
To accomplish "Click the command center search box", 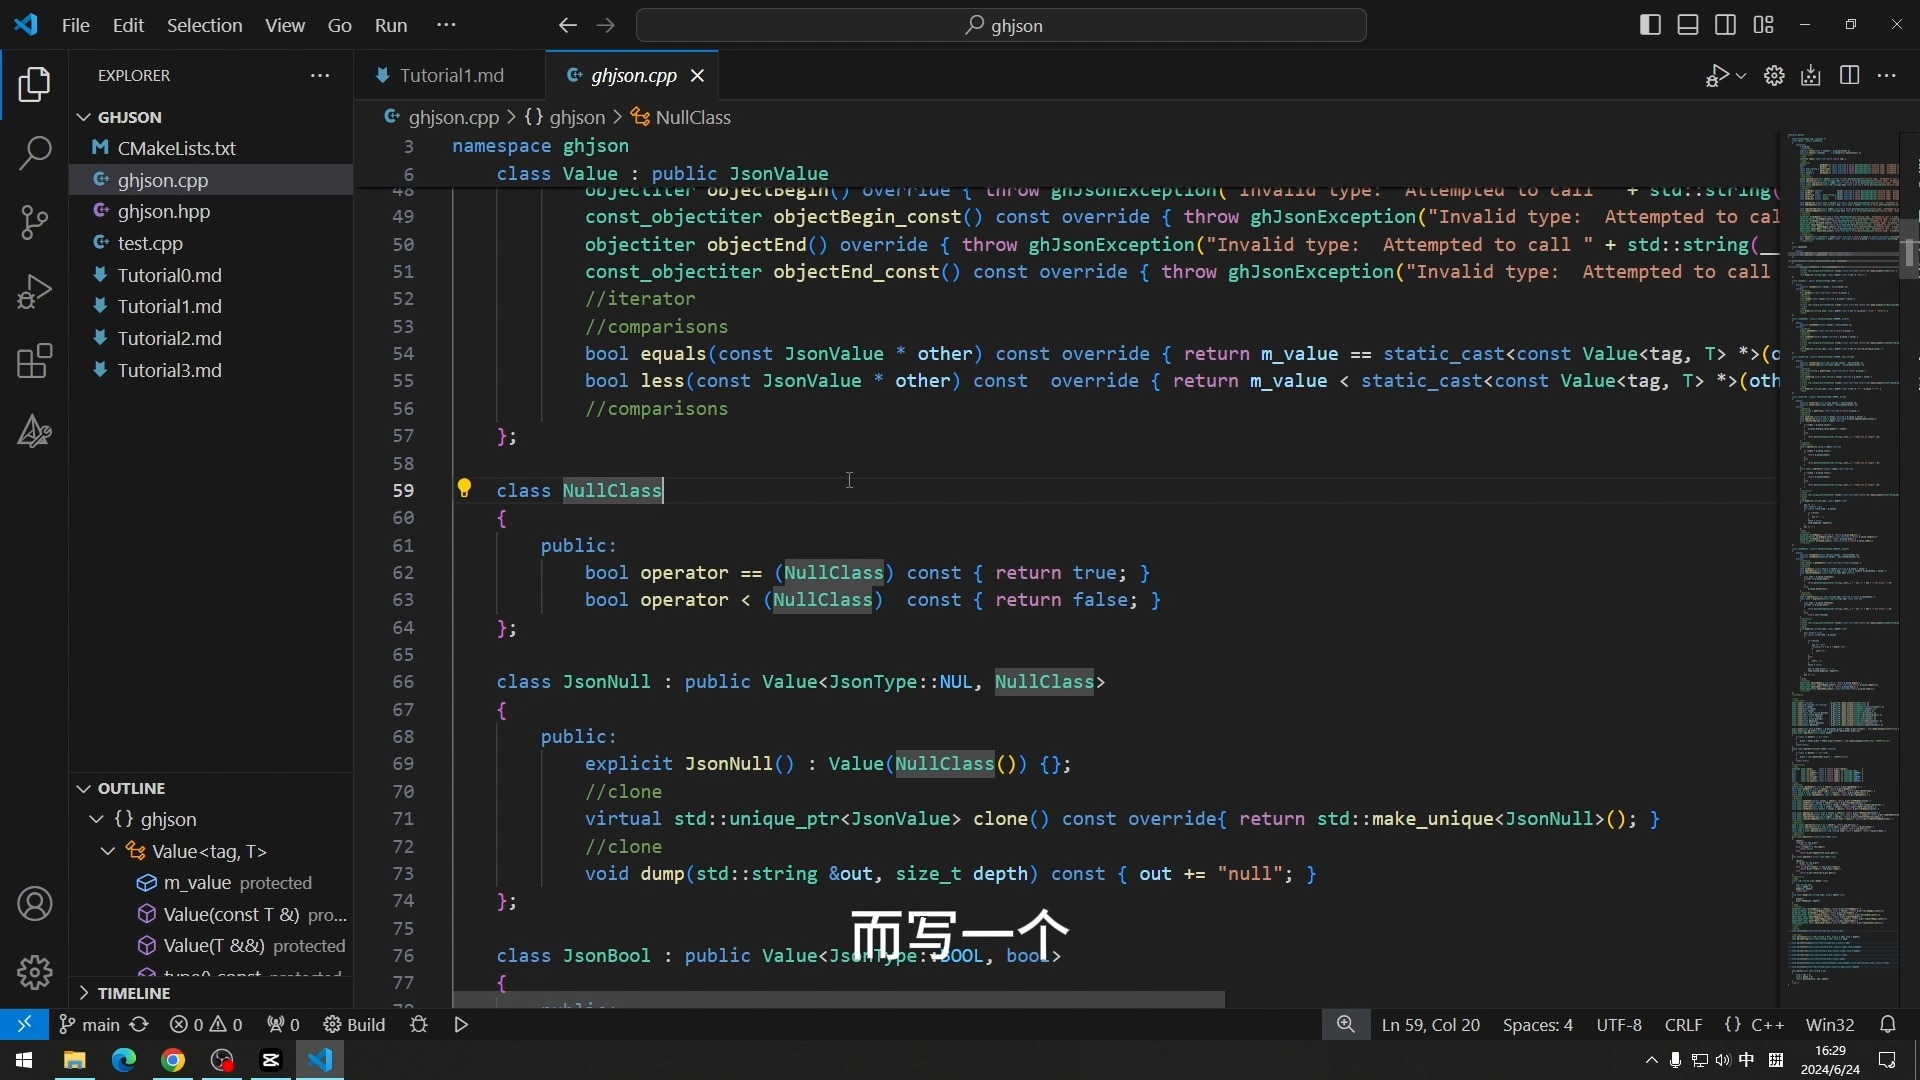I will (x=1001, y=25).
